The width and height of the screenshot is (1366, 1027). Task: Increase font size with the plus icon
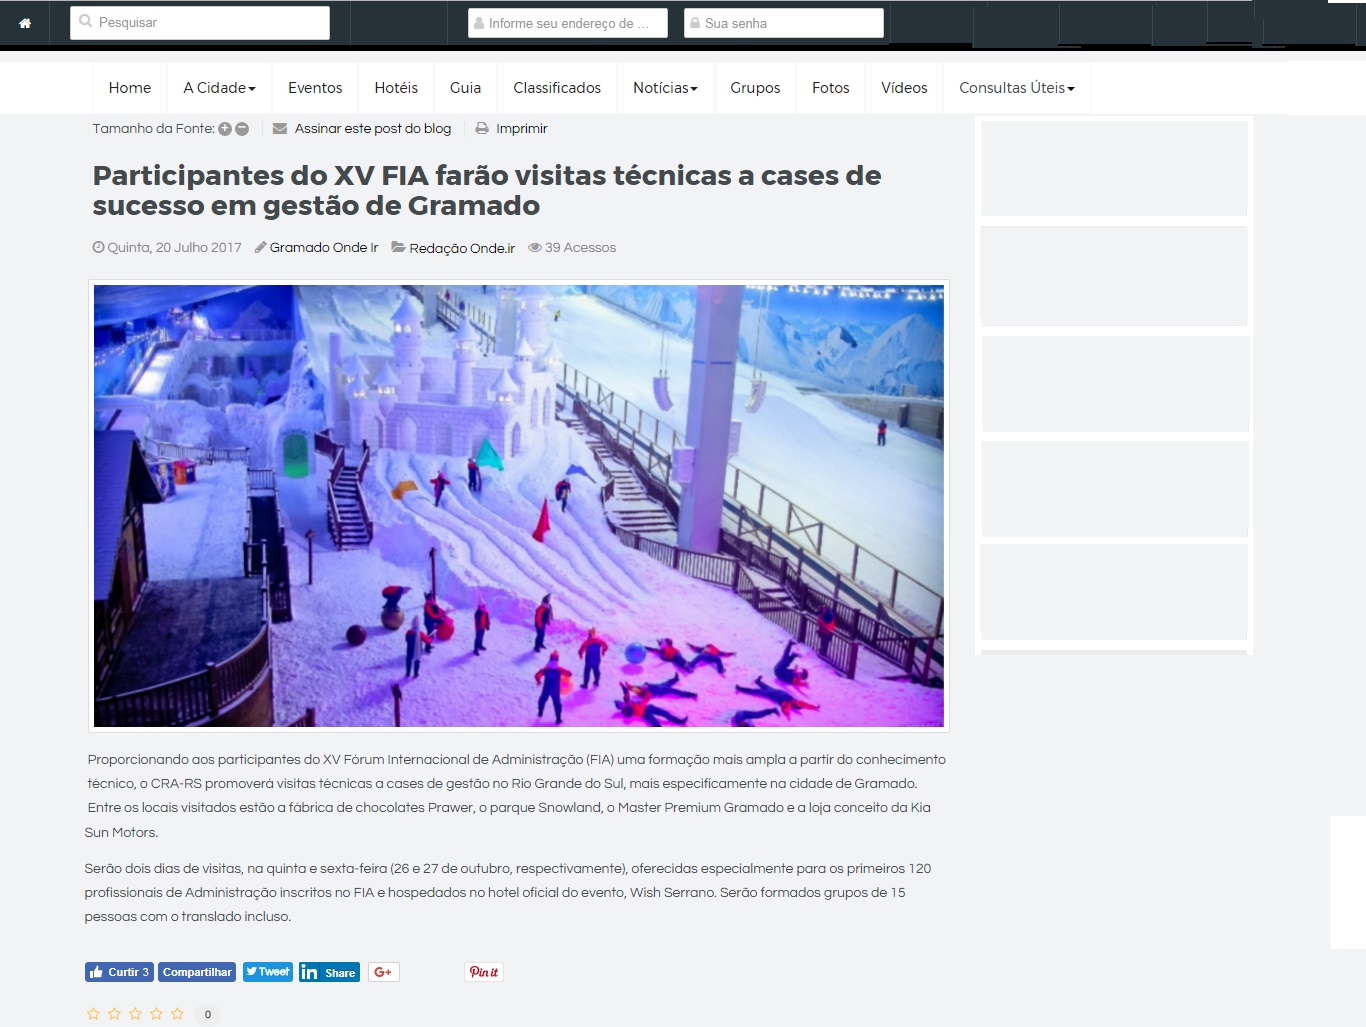225,128
